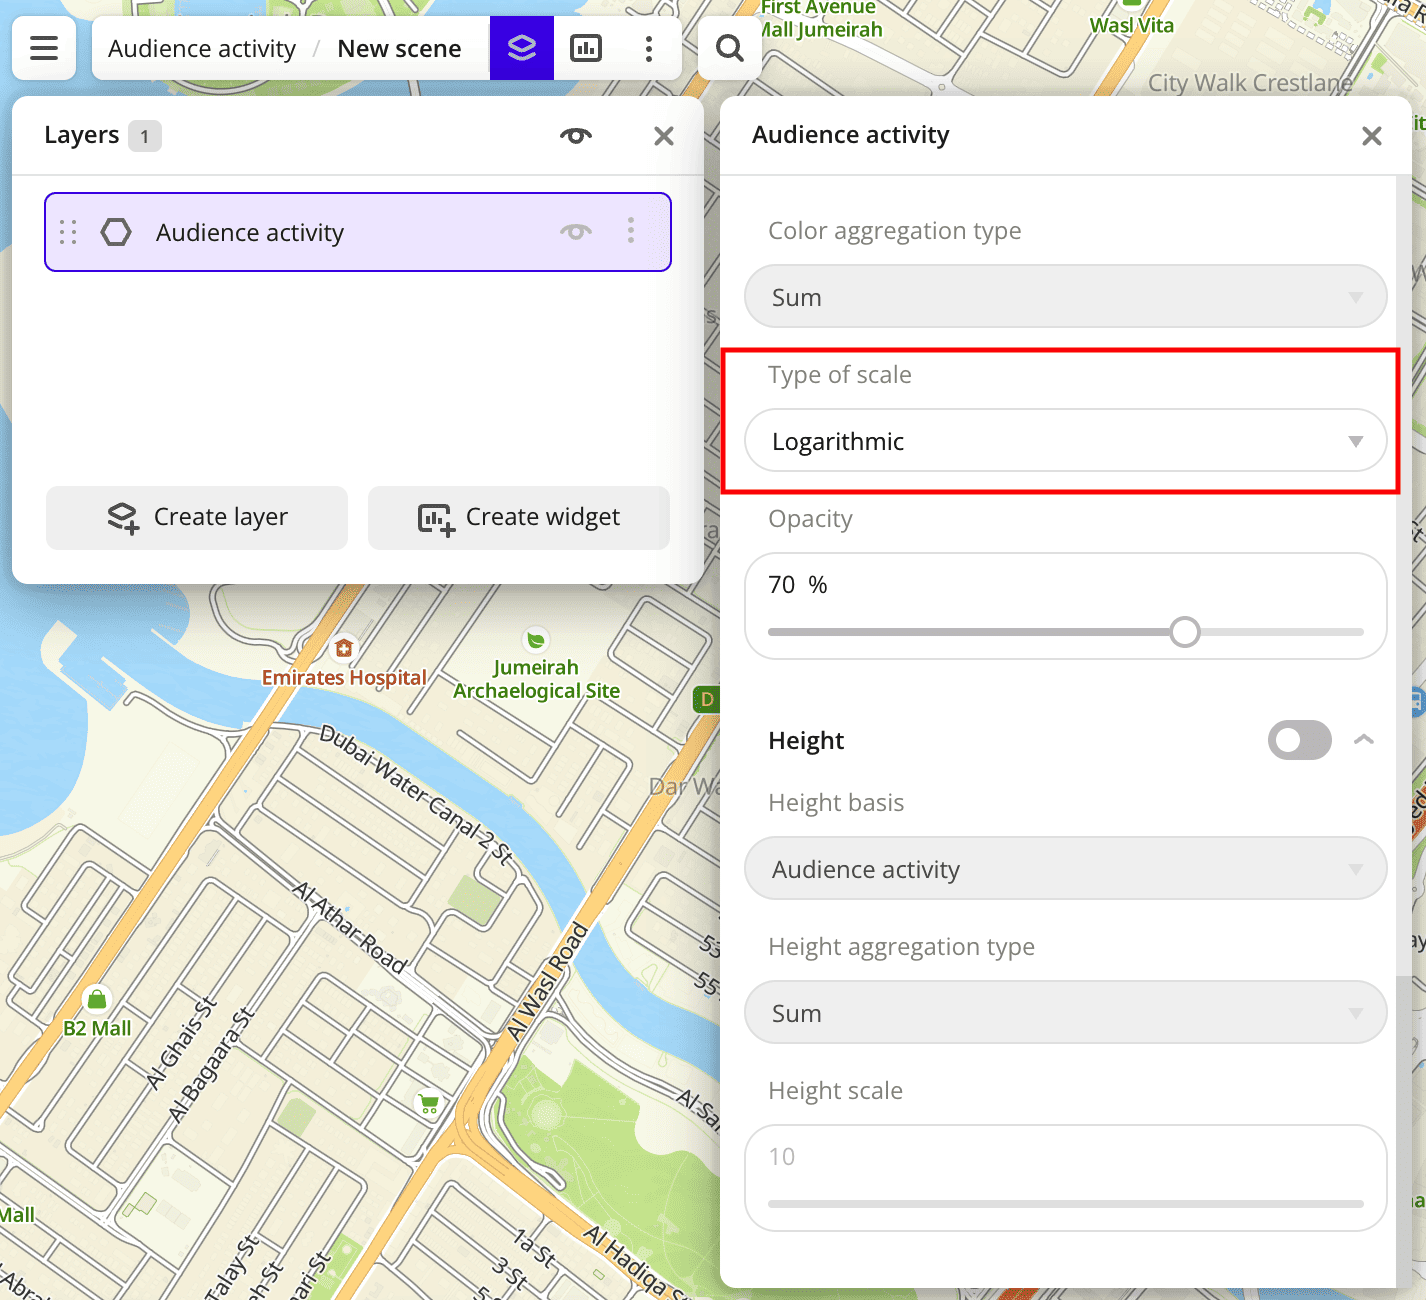Open the hamburger main menu
This screenshot has width=1426, height=1300.
pyautogui.click(x=44, y=48)
